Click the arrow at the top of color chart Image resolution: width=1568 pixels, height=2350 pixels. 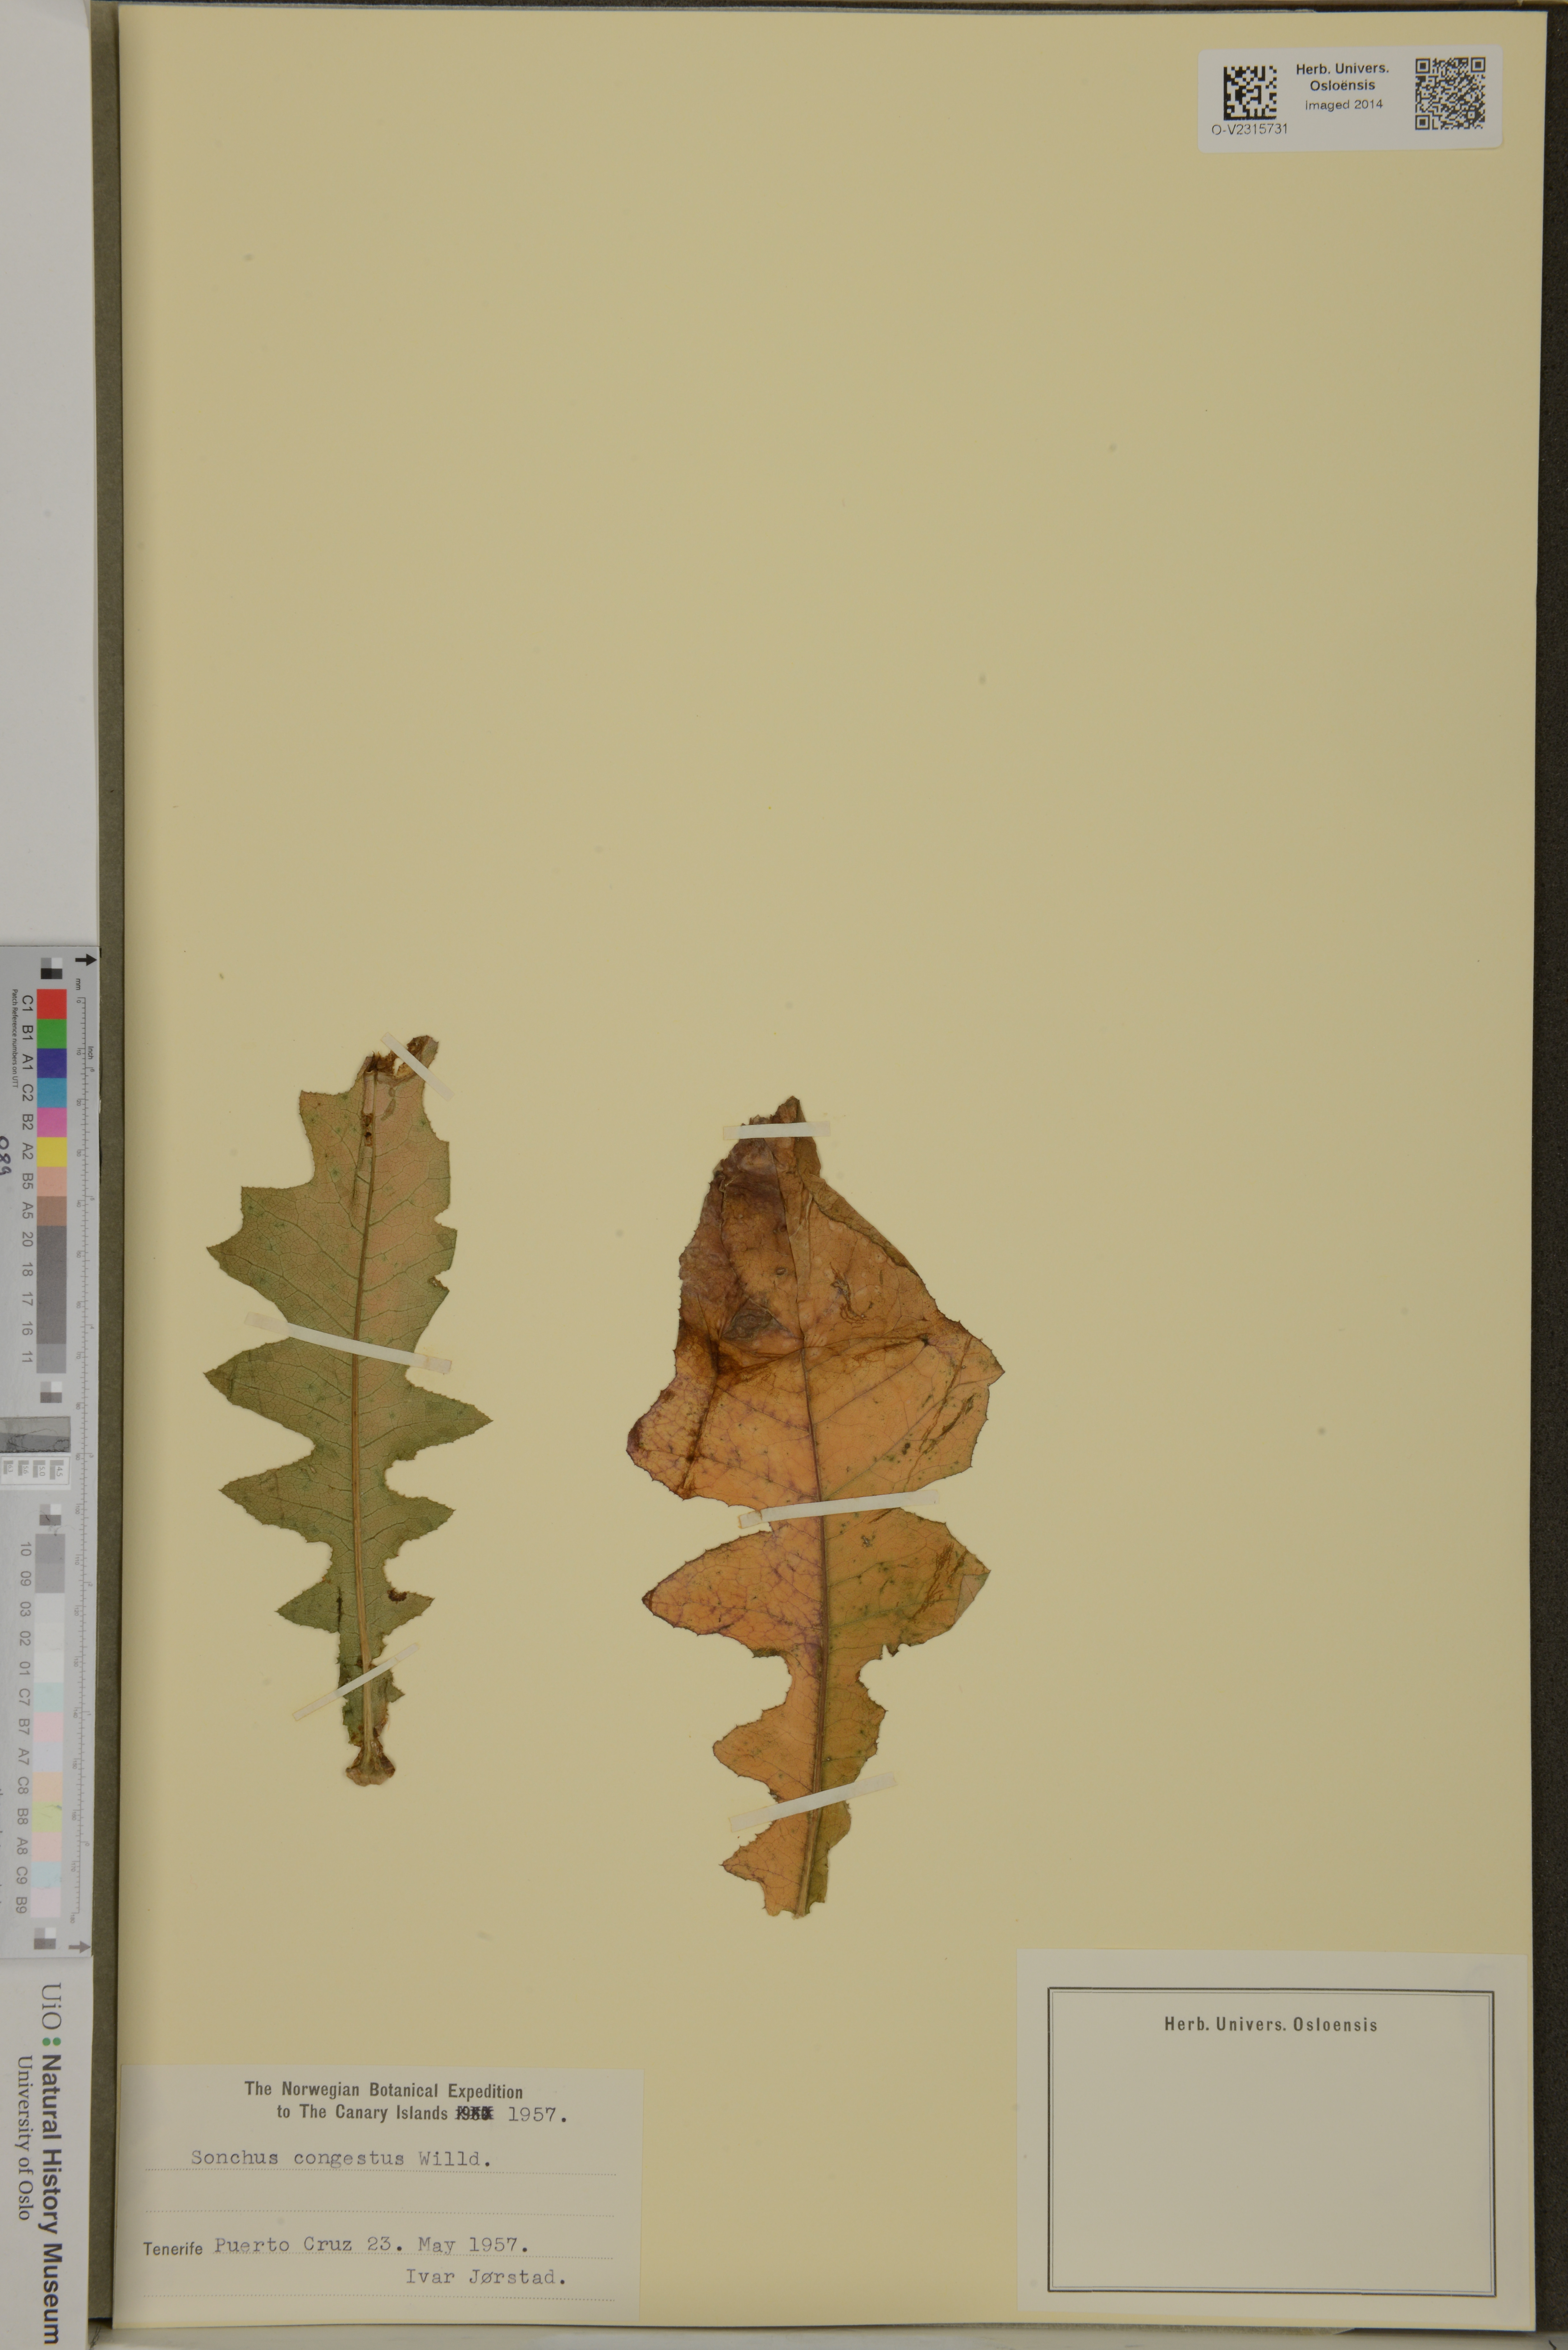click(x=86, y=960)
